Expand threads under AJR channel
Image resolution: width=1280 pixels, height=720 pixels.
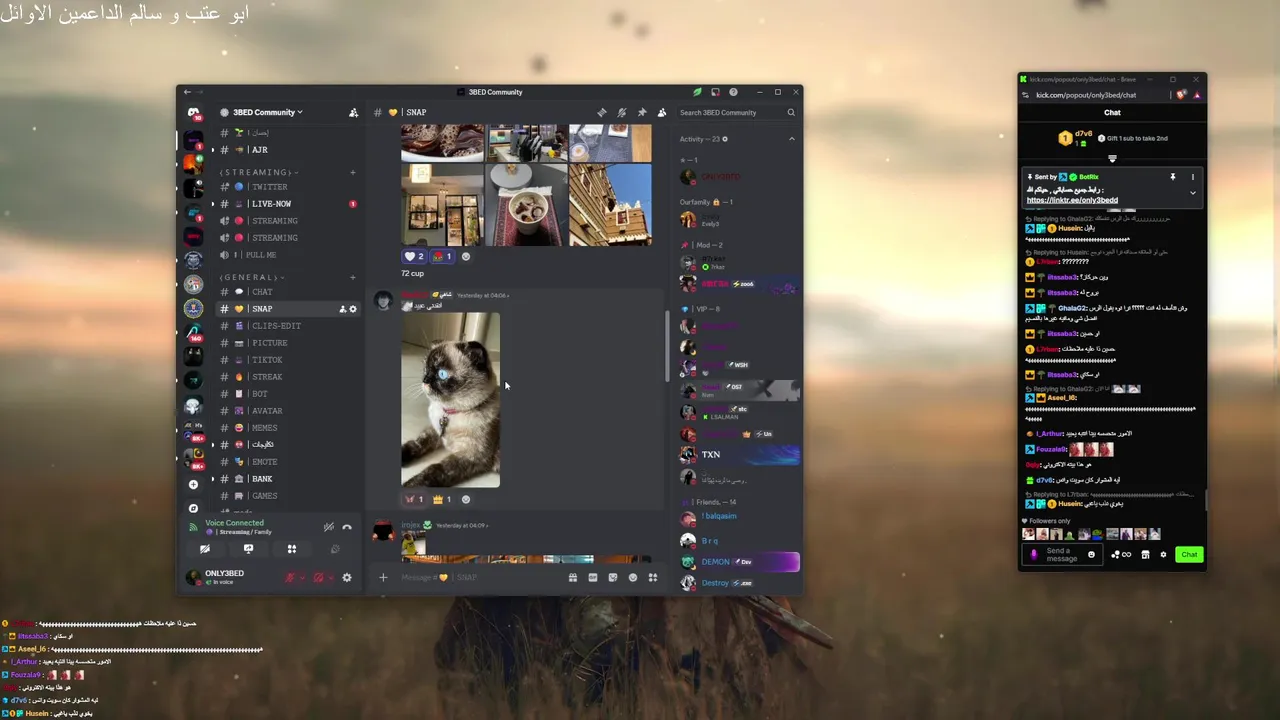click(x=212, y=150)
